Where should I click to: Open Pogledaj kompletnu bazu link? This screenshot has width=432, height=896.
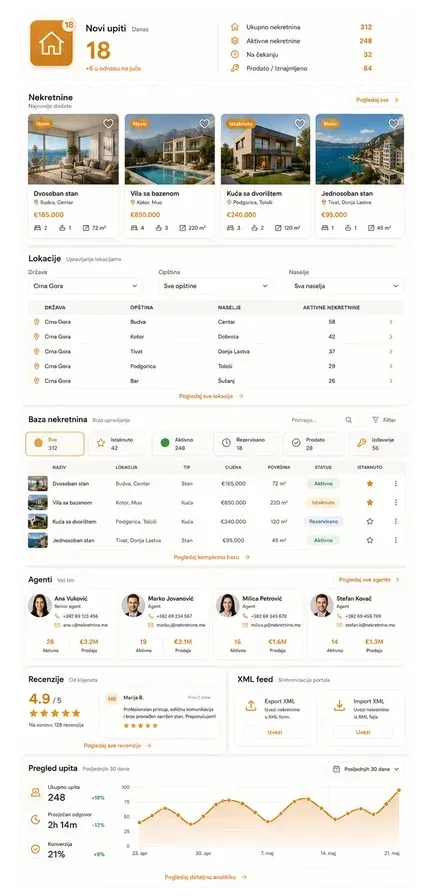tap(211, 557)
